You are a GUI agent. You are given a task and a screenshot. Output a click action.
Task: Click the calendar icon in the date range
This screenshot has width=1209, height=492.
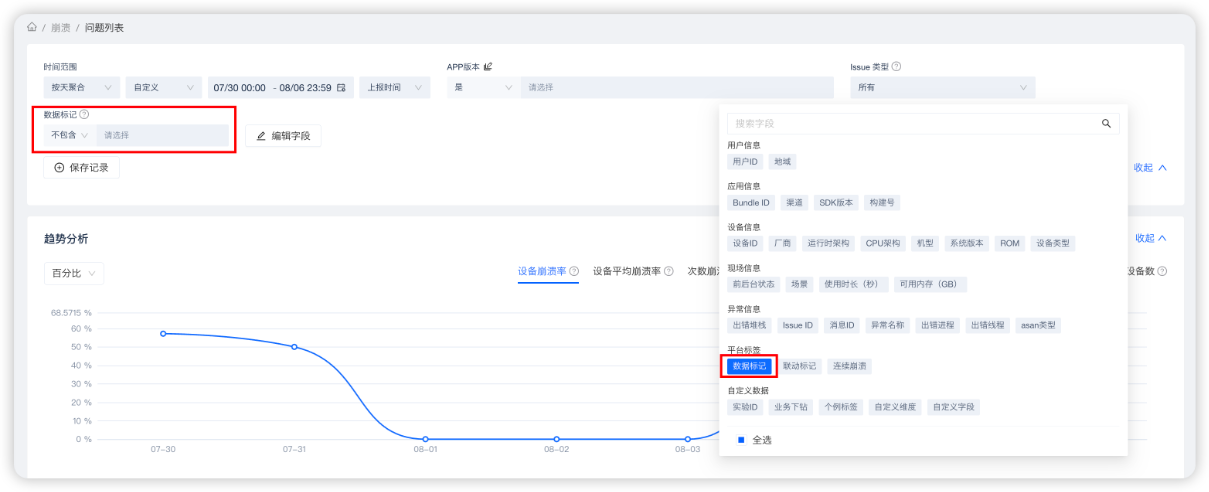[341, 88]
